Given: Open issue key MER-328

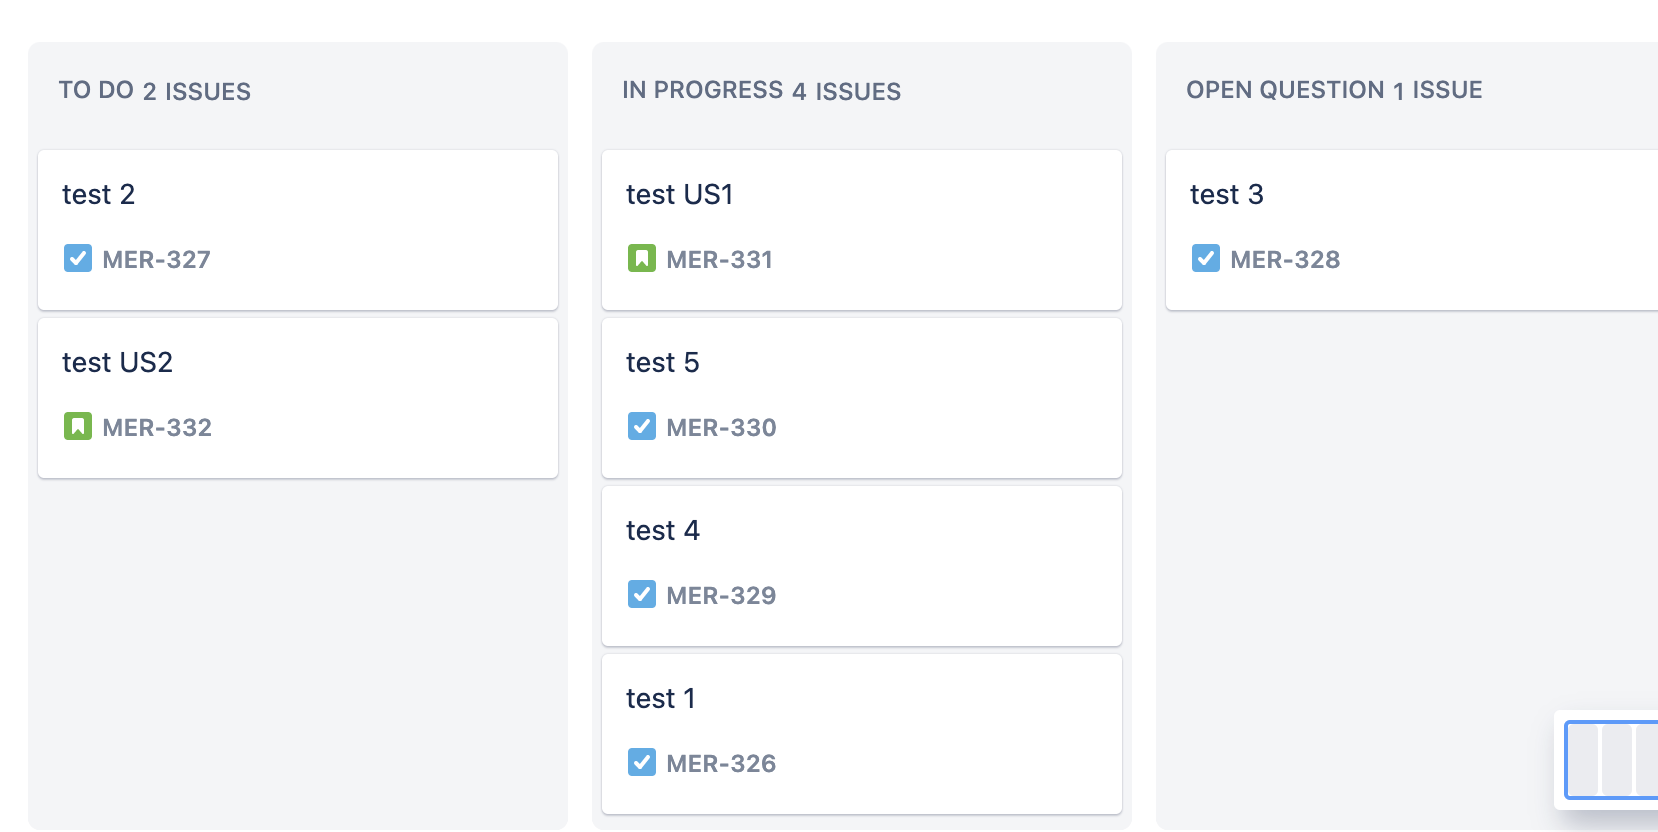Looking at the screenshot, I should [1285, 260].
